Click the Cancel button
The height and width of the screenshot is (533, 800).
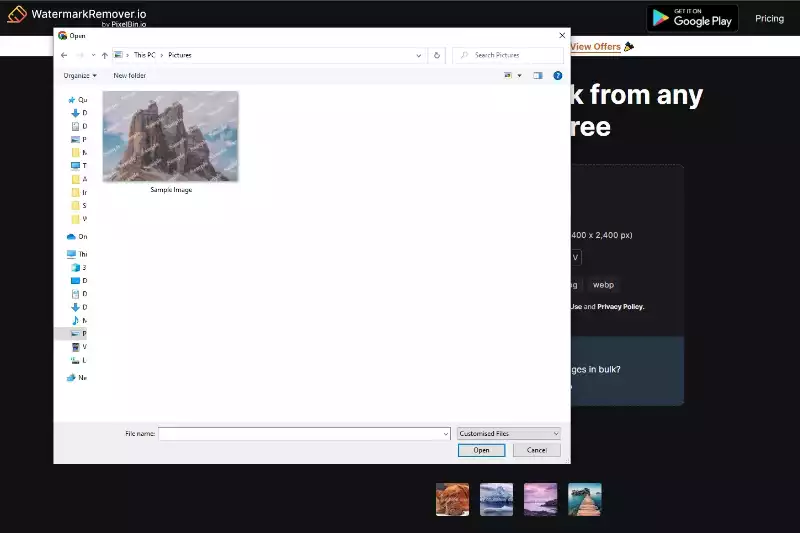[537, 450]
